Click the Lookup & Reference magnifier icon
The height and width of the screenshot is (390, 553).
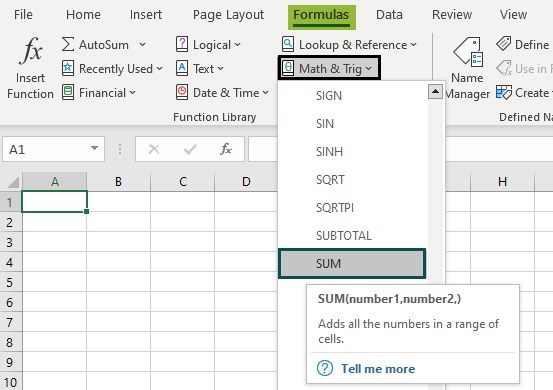(288, 44)
